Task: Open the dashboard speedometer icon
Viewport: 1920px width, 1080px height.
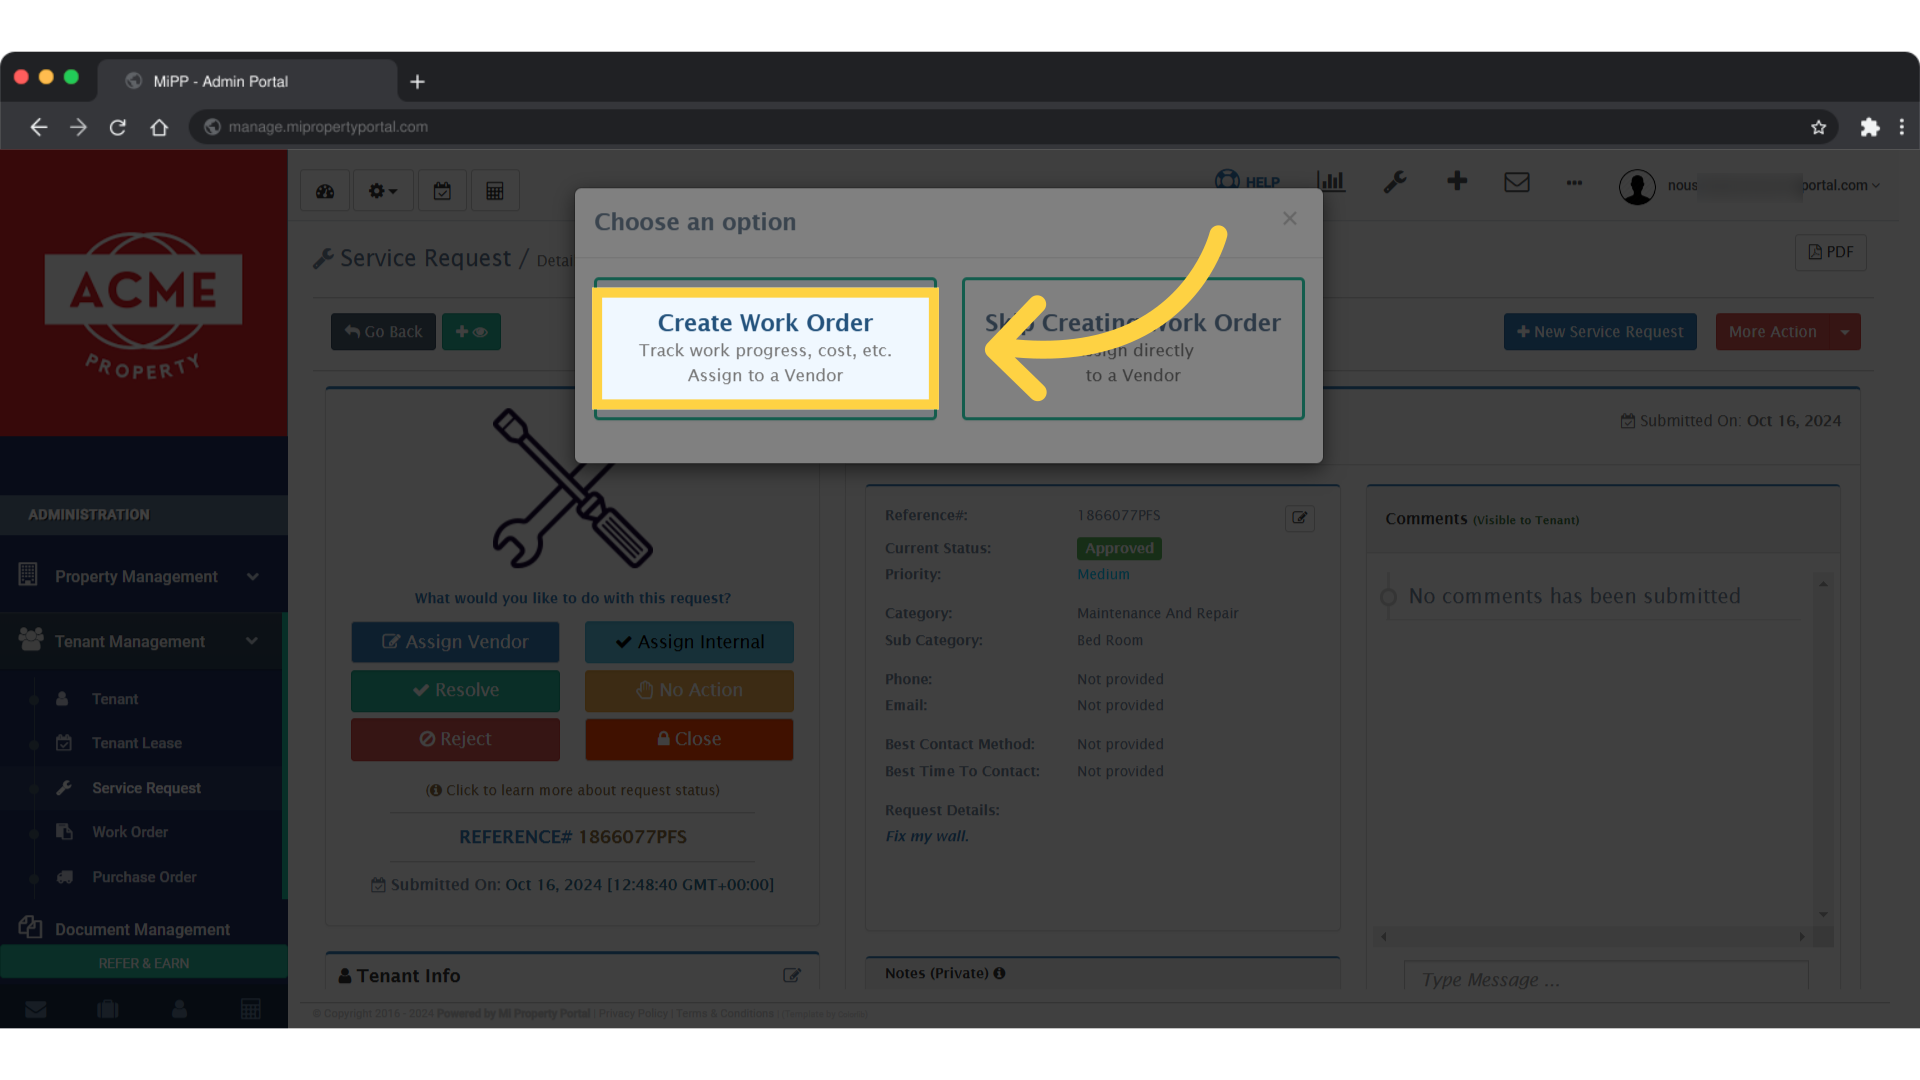Action: point(324,189)
